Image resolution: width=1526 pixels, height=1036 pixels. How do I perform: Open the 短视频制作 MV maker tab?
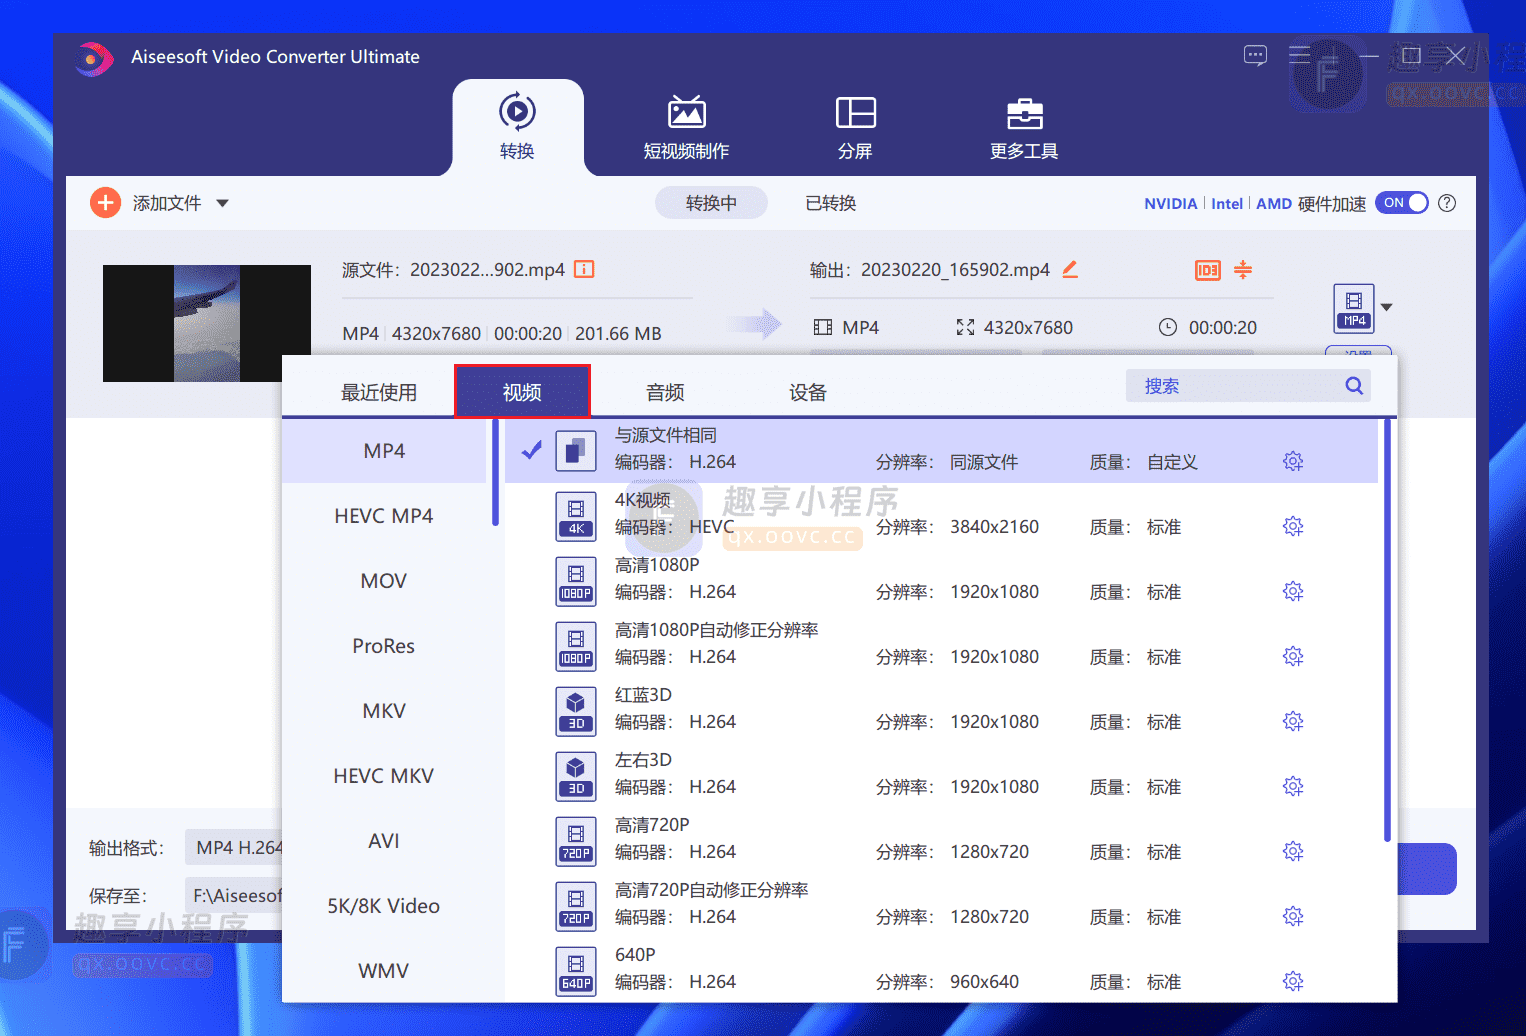tap(686, 127)
